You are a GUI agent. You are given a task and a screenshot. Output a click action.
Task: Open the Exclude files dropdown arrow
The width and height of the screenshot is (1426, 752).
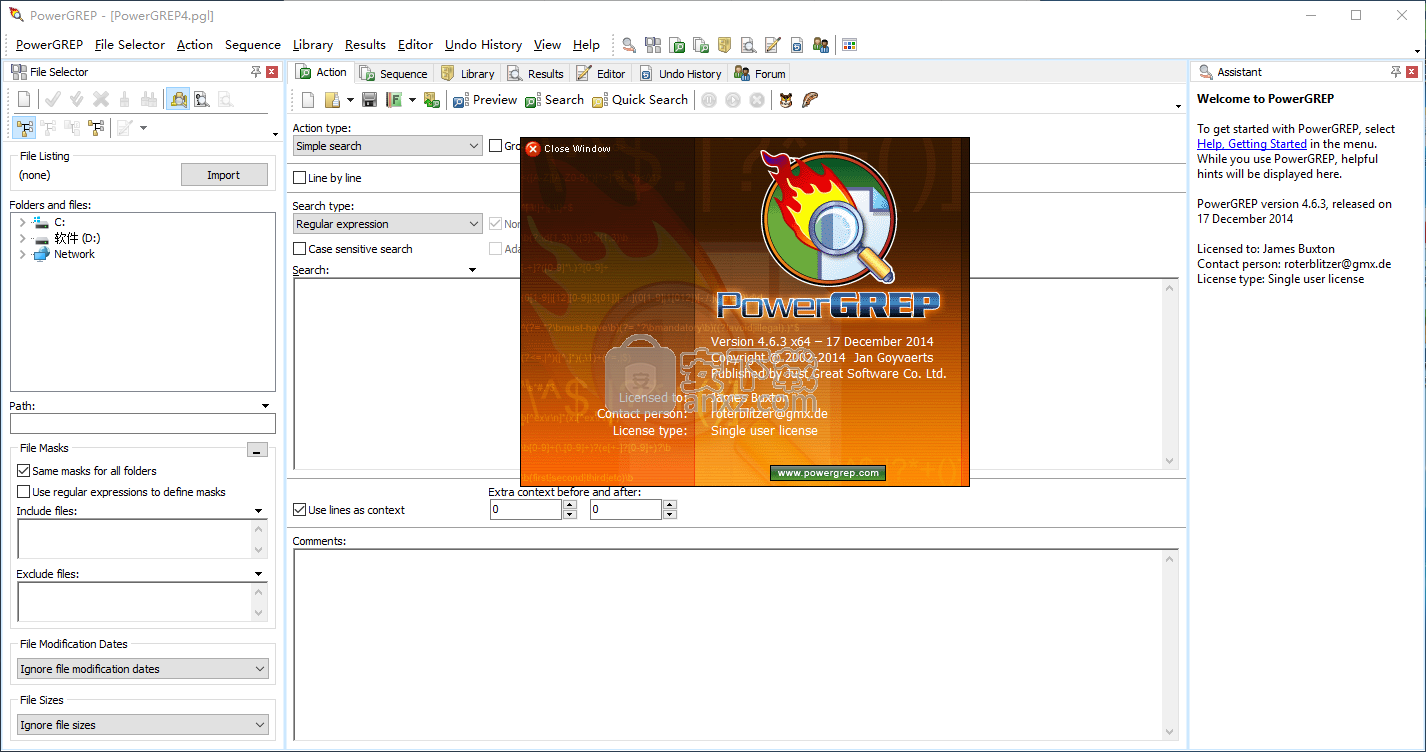click(x=259, y=574)
